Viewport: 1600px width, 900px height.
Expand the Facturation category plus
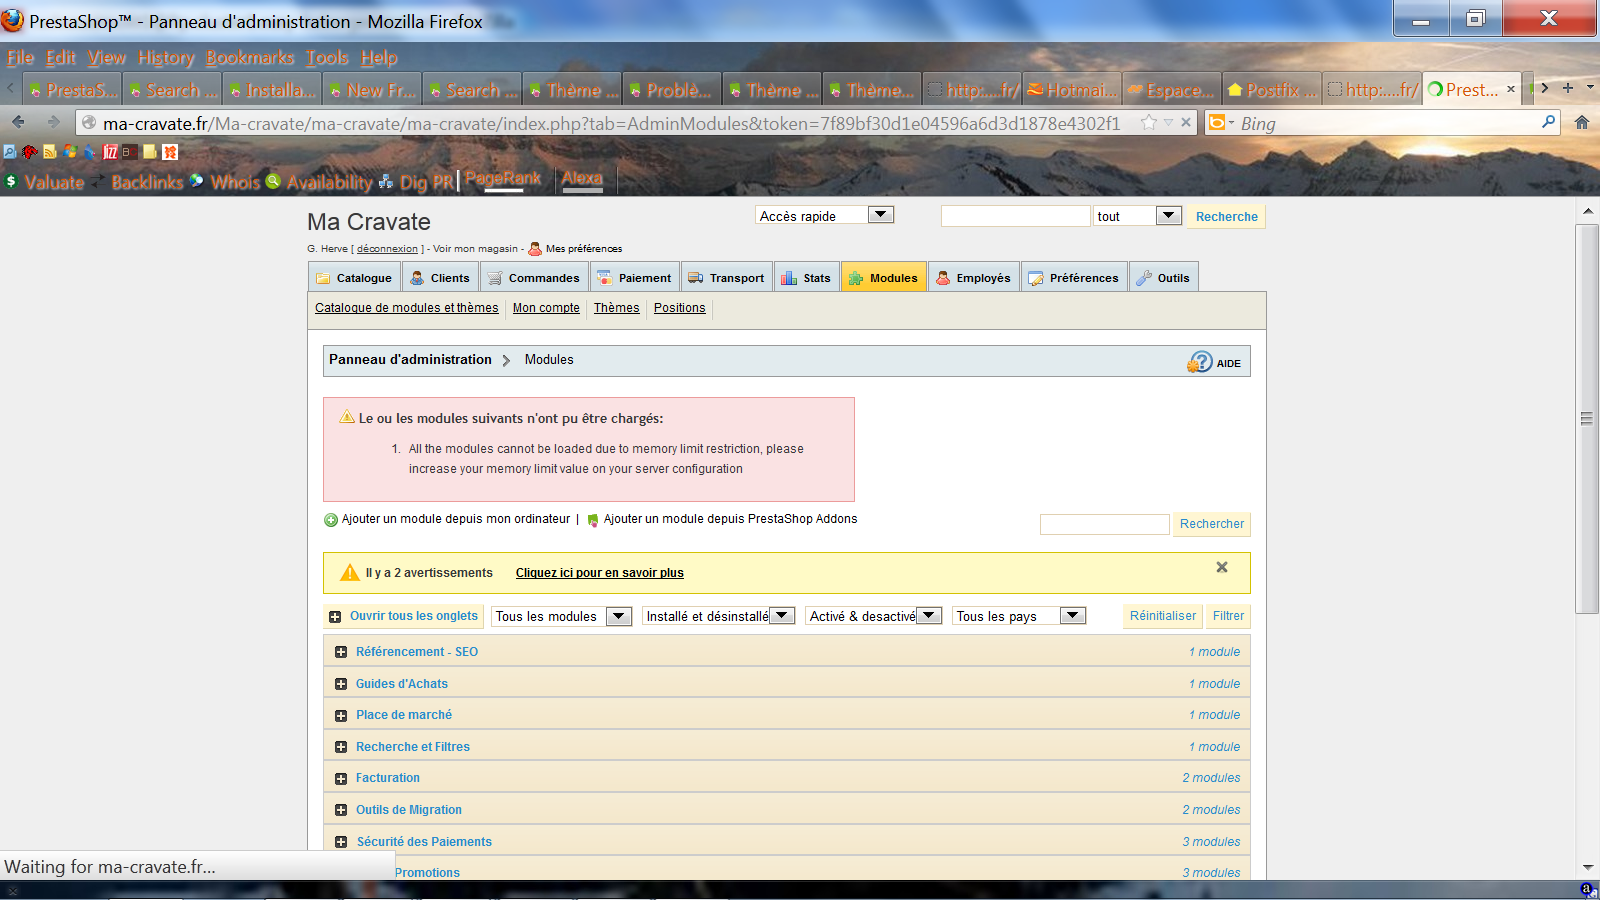click(x=341, y=778)
